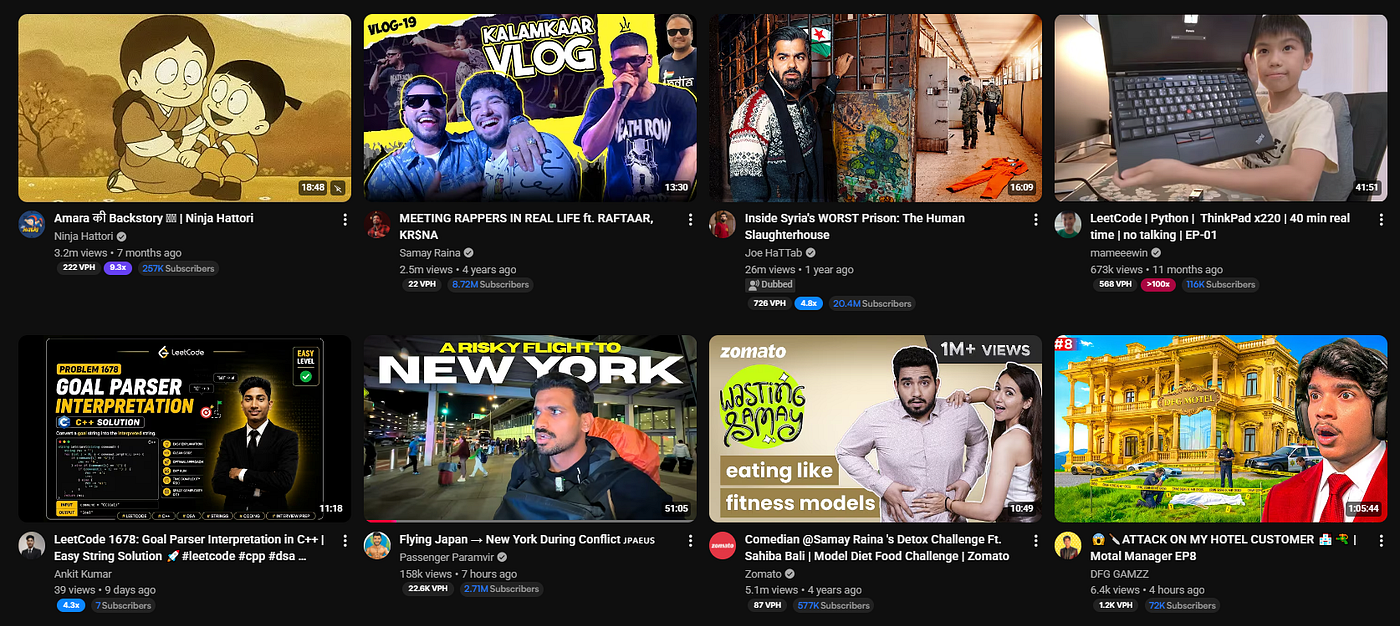
Task: Play the Kalamkaar Vlog thumbnail
Action: pyautogui.click(x=530, y=108)
